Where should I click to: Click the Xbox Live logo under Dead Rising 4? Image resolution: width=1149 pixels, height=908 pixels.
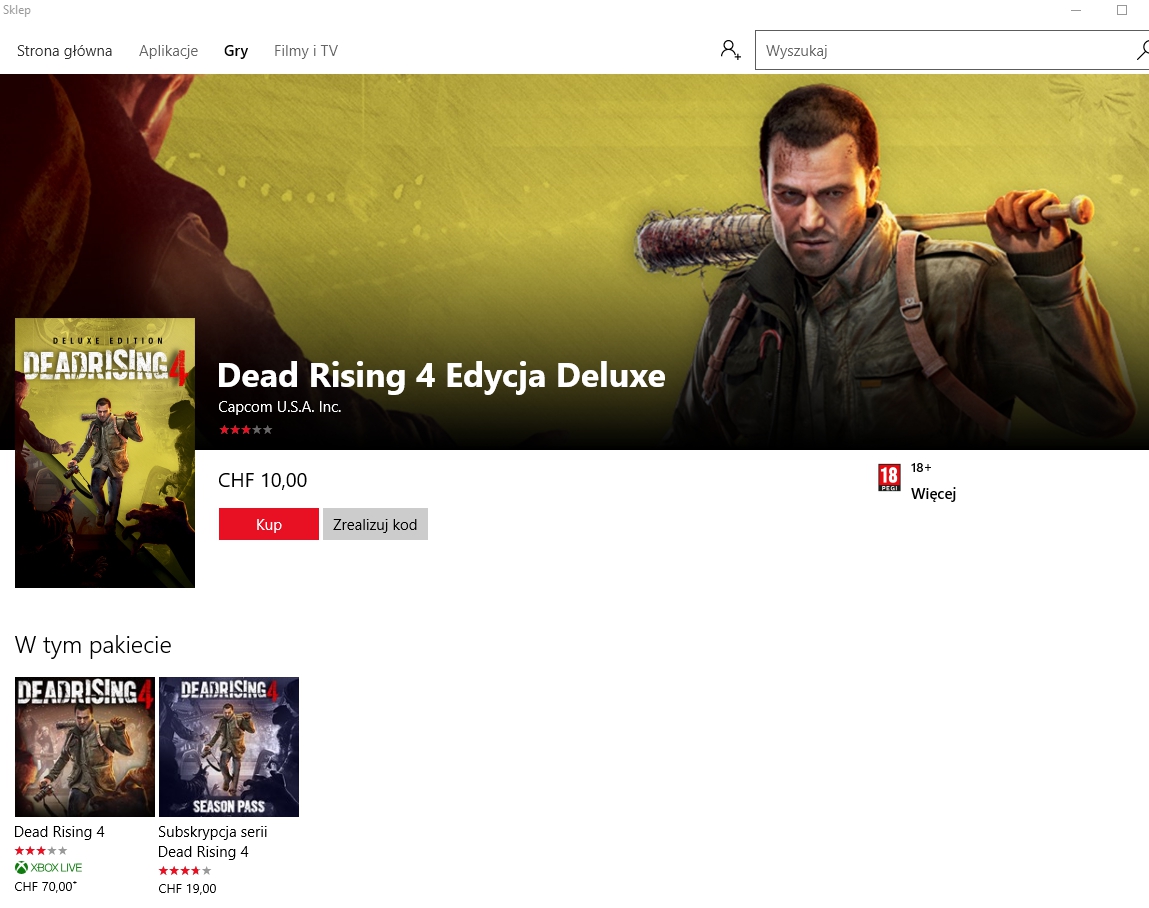(x=48, y=868)
